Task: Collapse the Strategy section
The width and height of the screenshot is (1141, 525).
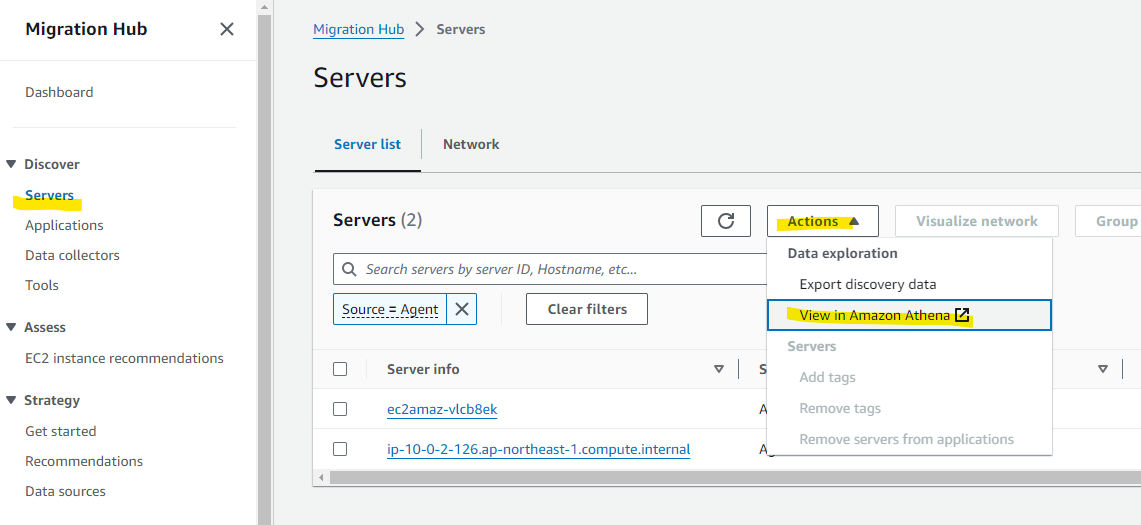Action: 11,400
